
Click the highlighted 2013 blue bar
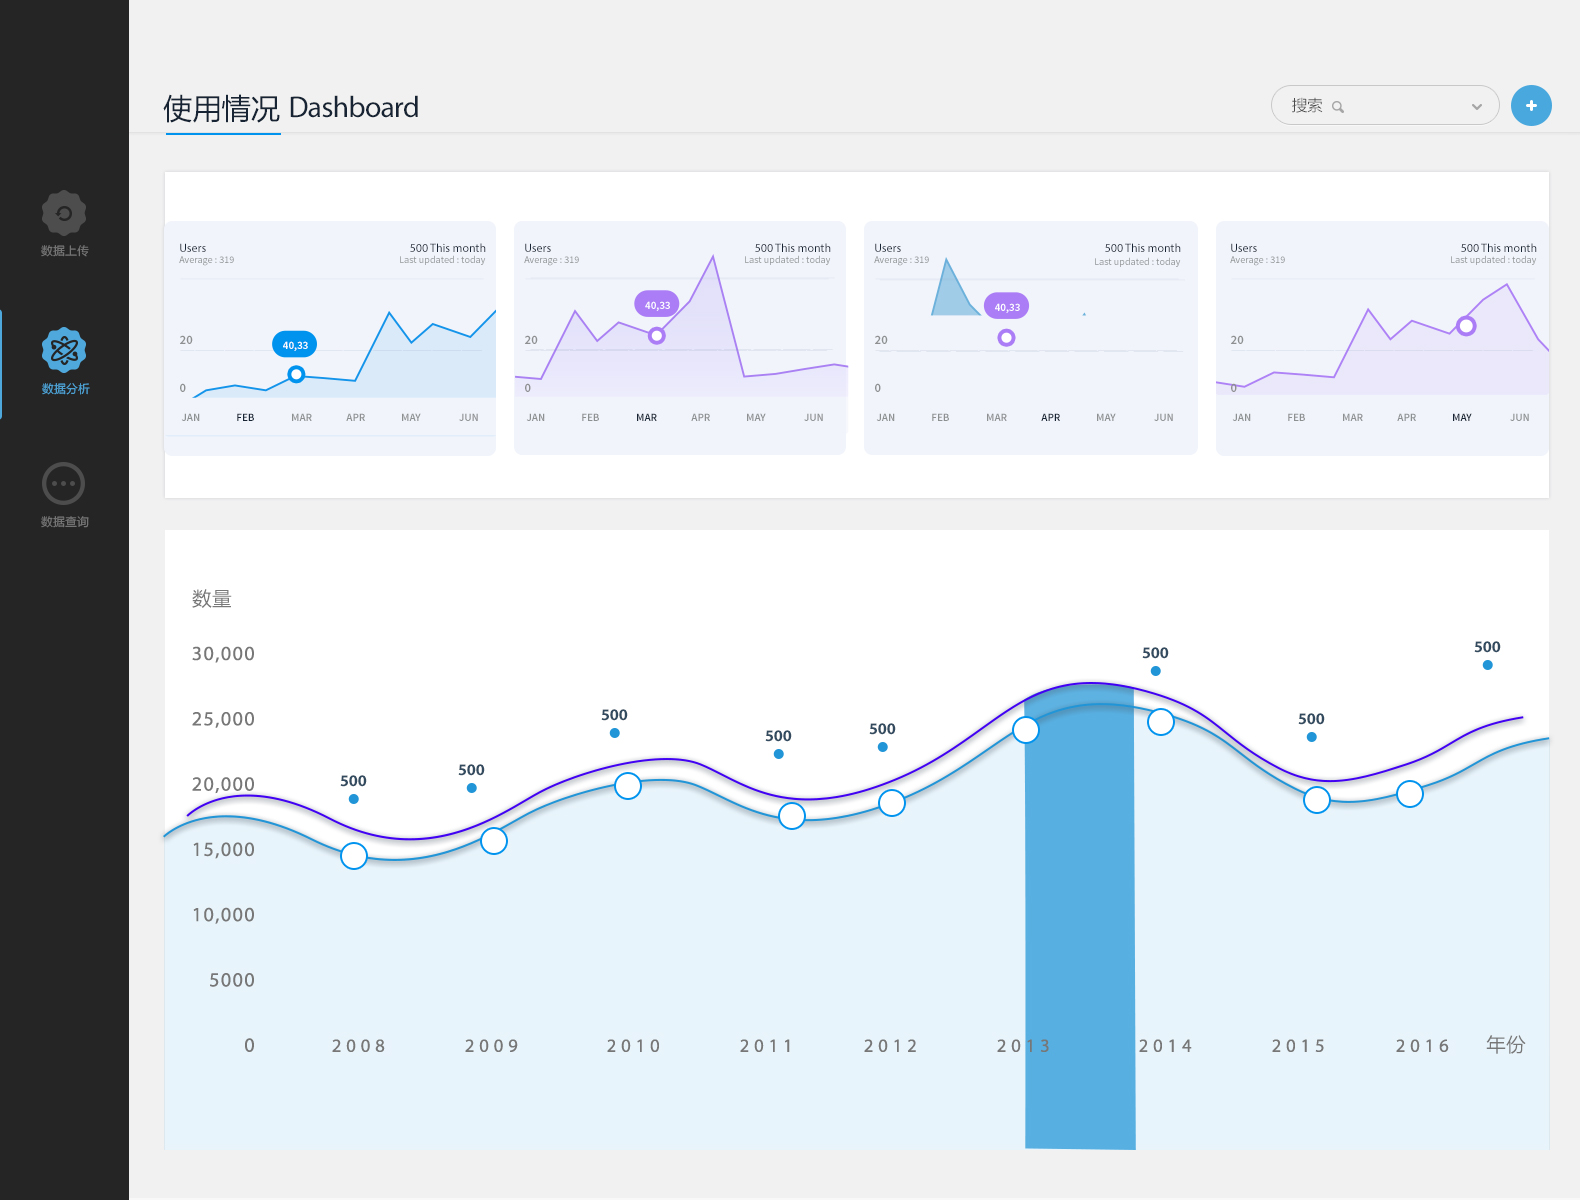(x=1080, y=916)
